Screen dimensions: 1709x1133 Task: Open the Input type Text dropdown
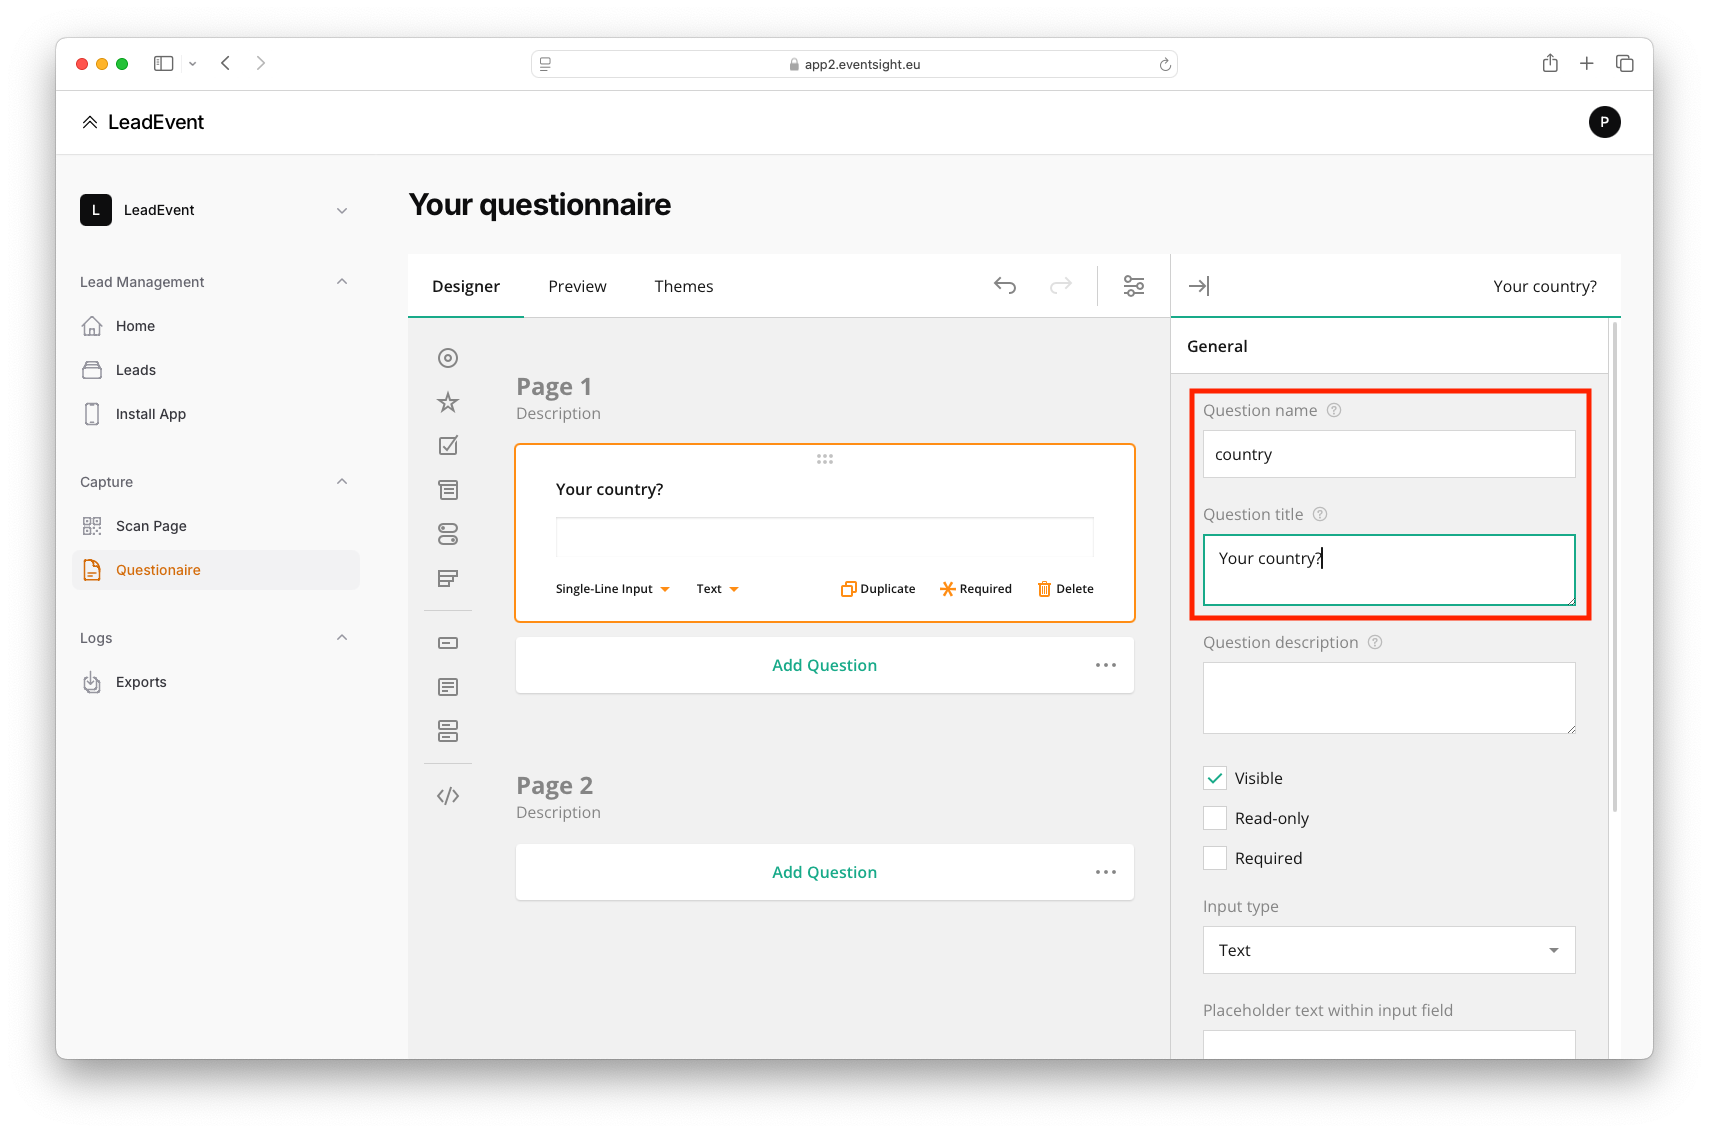pos(1388,950)
